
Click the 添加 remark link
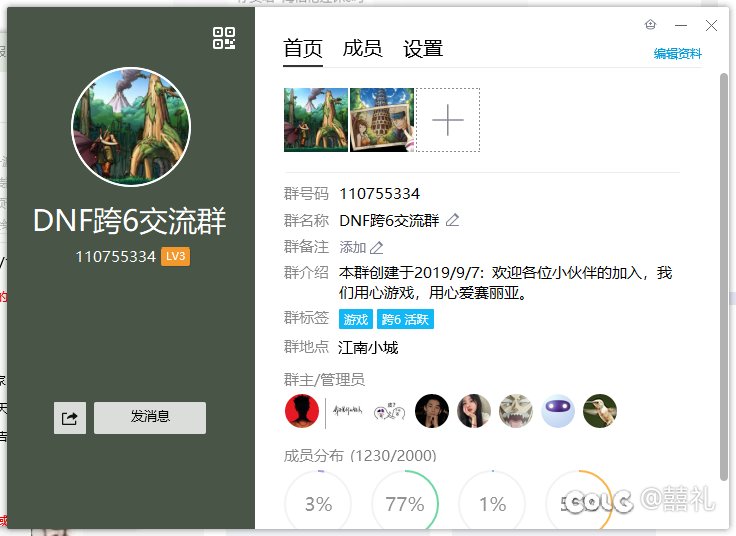pyautogui.click(x=353, y=247)
